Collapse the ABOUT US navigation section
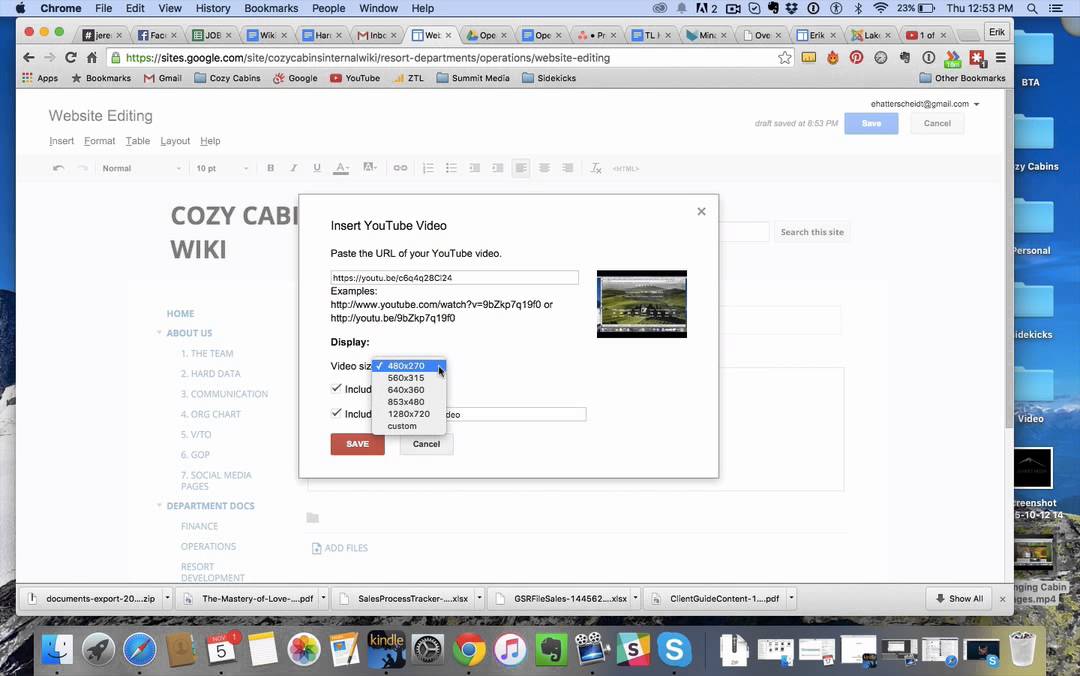 (x=159, y=333)
